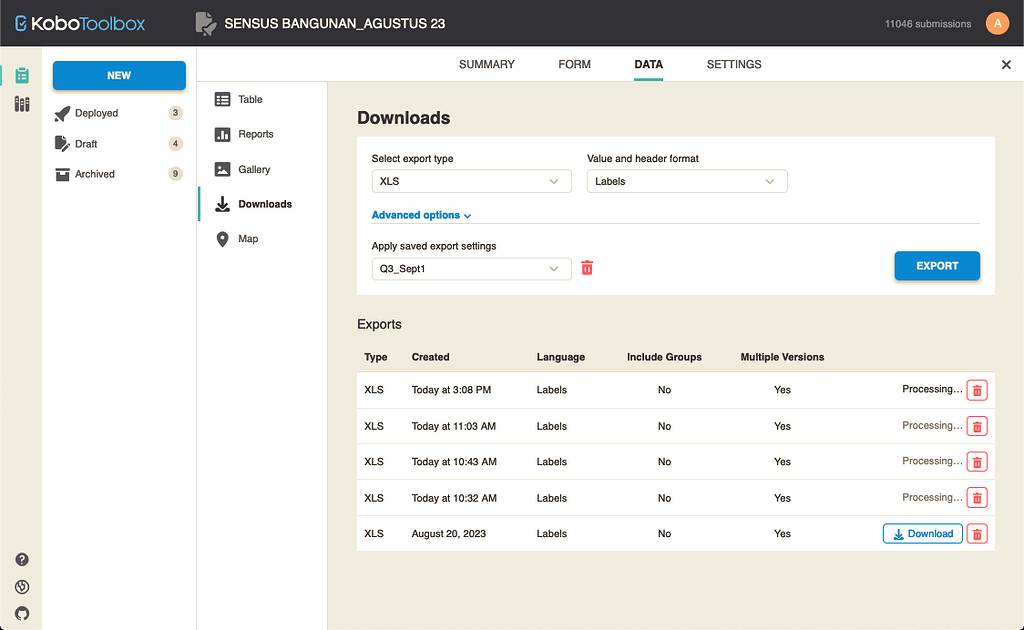Screen dimensions: 1024x630
Task: Open the Value and header format dropdown
Action: [686, 181]
